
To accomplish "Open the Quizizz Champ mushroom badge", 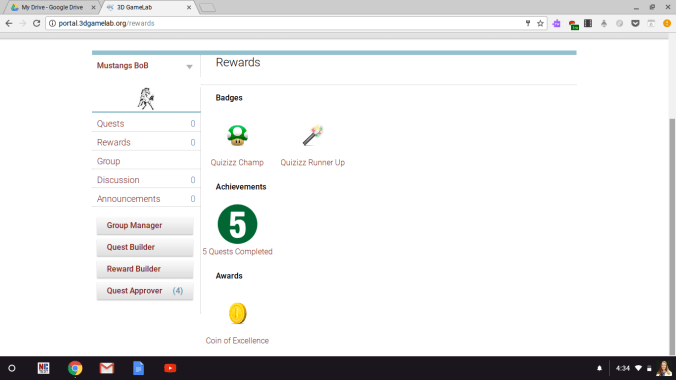I will point(237,135).
